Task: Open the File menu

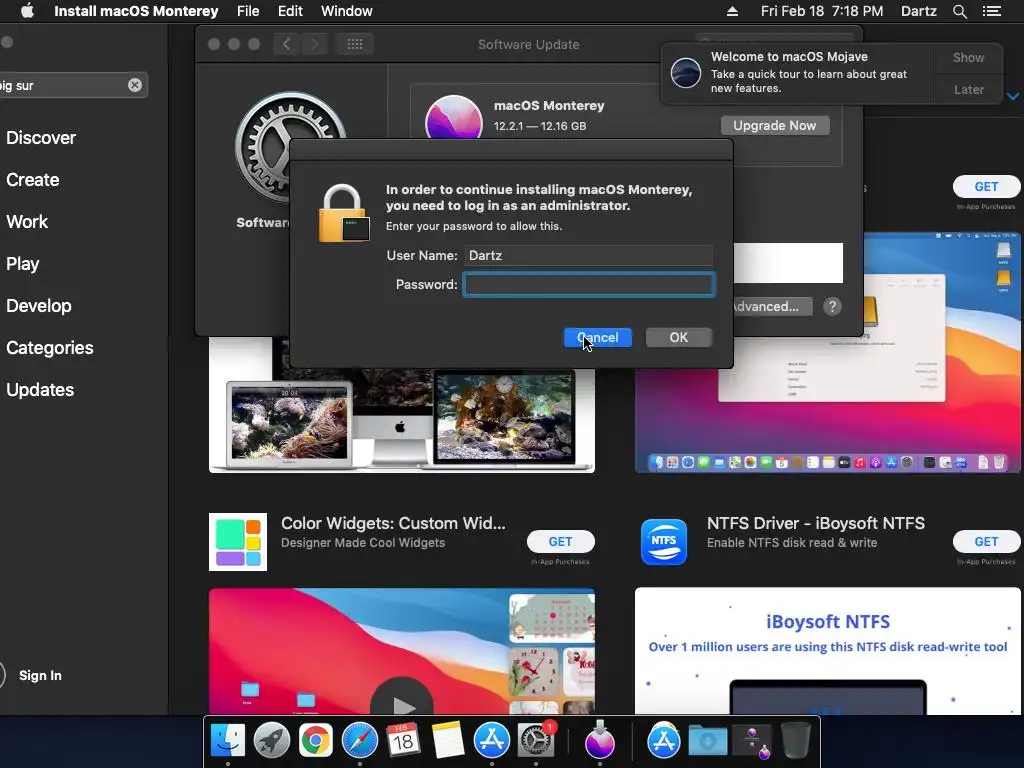Action: pyautogui.click(x=248, y=11)
